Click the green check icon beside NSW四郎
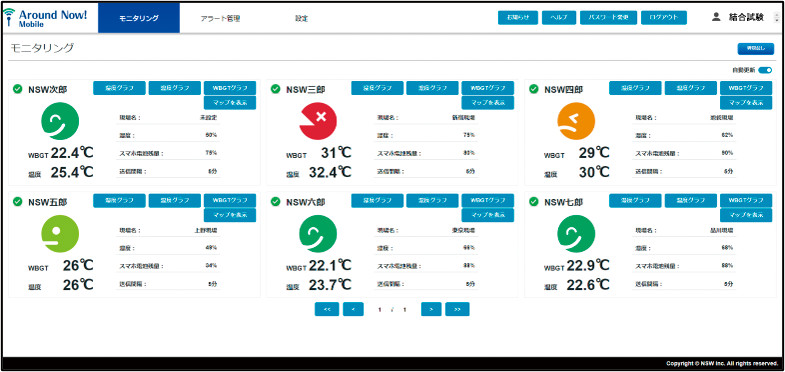The width and height of the screenshot is (785, 372). click(x=534, y=89)
